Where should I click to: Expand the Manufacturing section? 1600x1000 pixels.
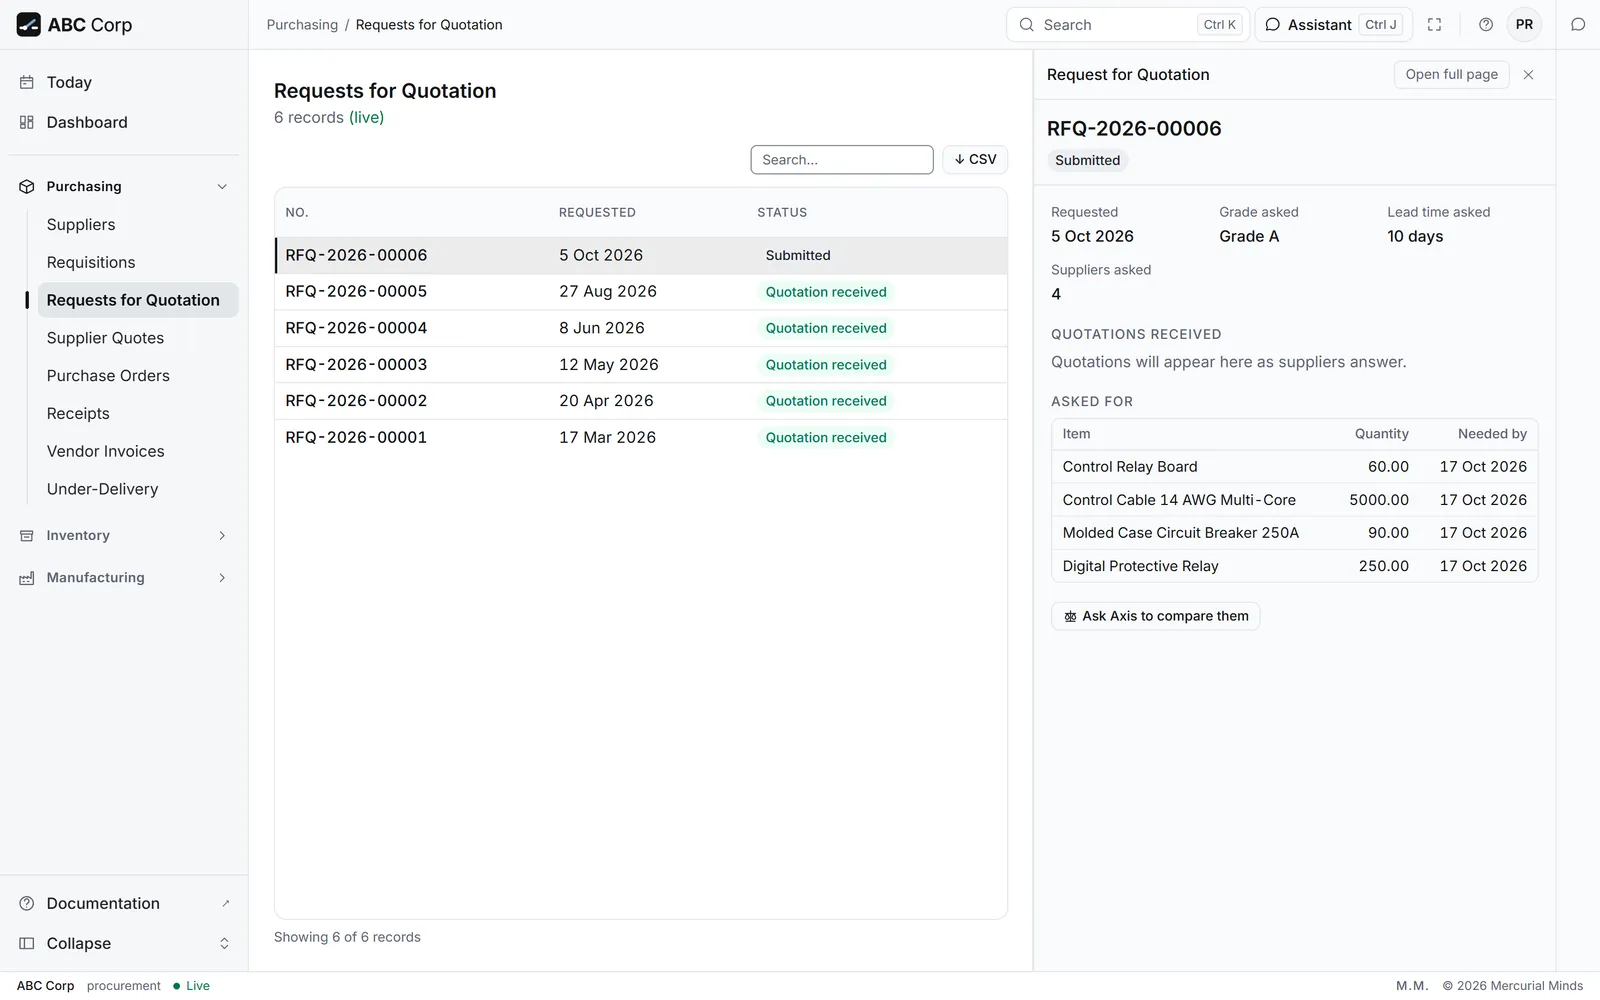[124, 578]
